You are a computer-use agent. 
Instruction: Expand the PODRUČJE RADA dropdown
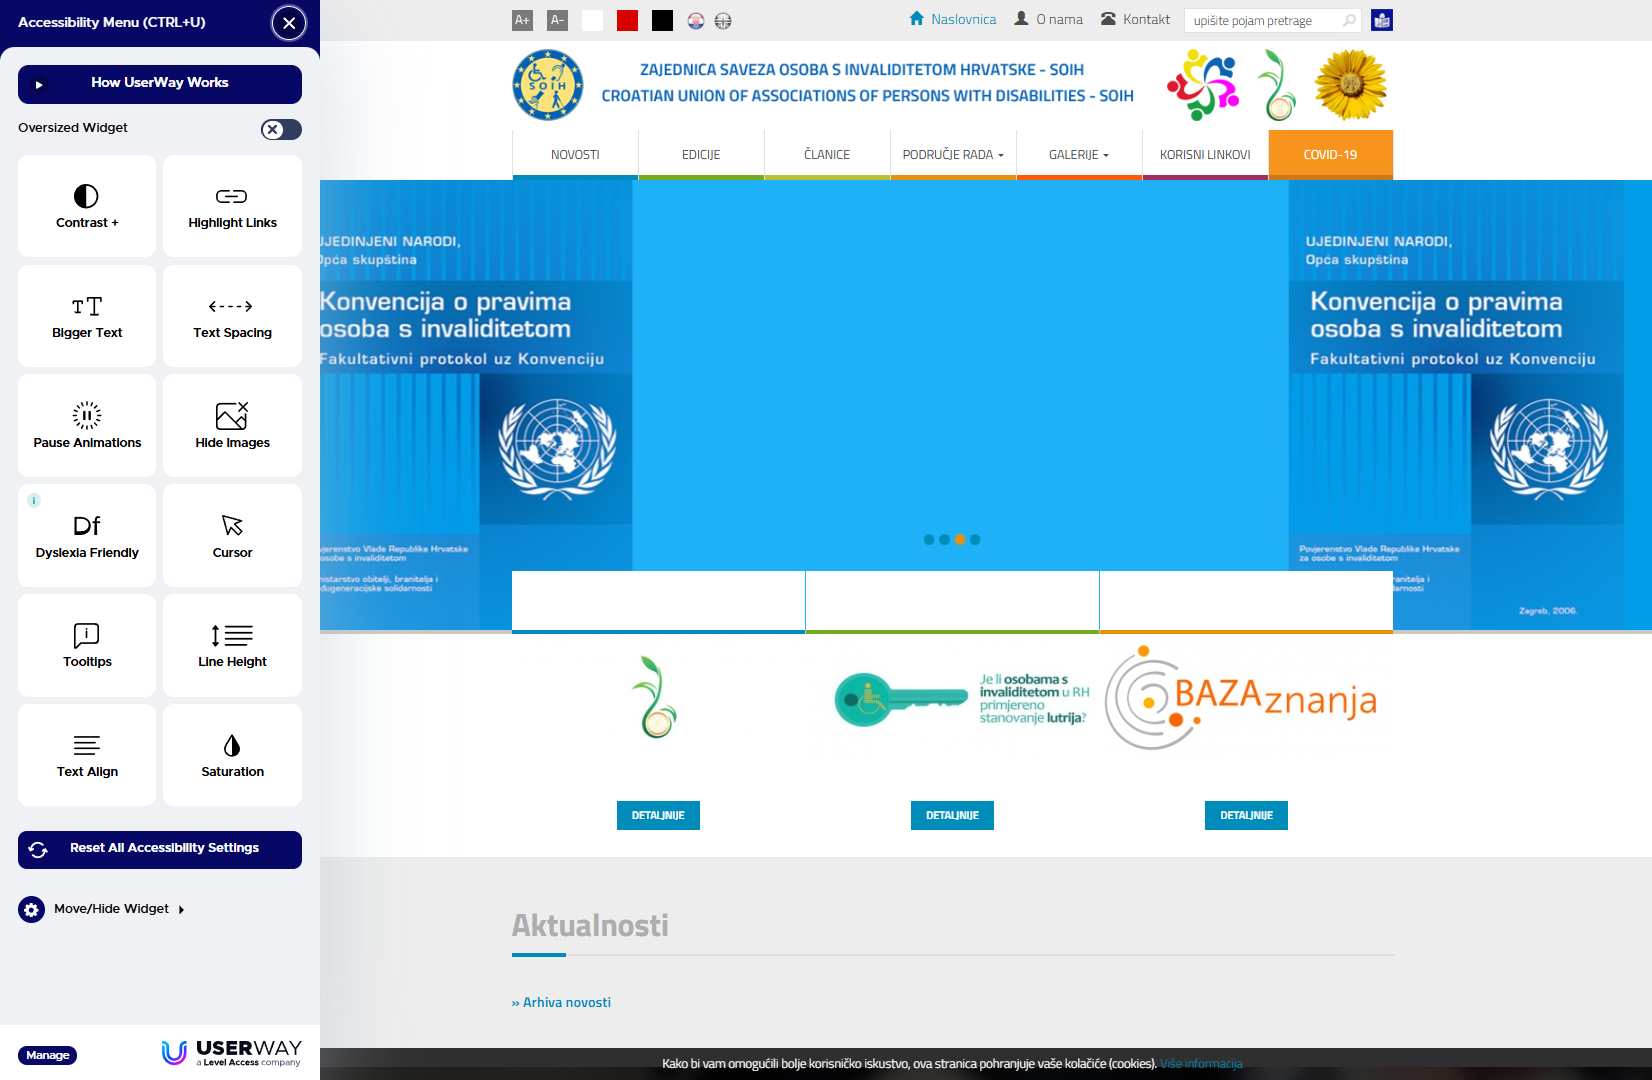pyautogui.click(x=953, y=155)
